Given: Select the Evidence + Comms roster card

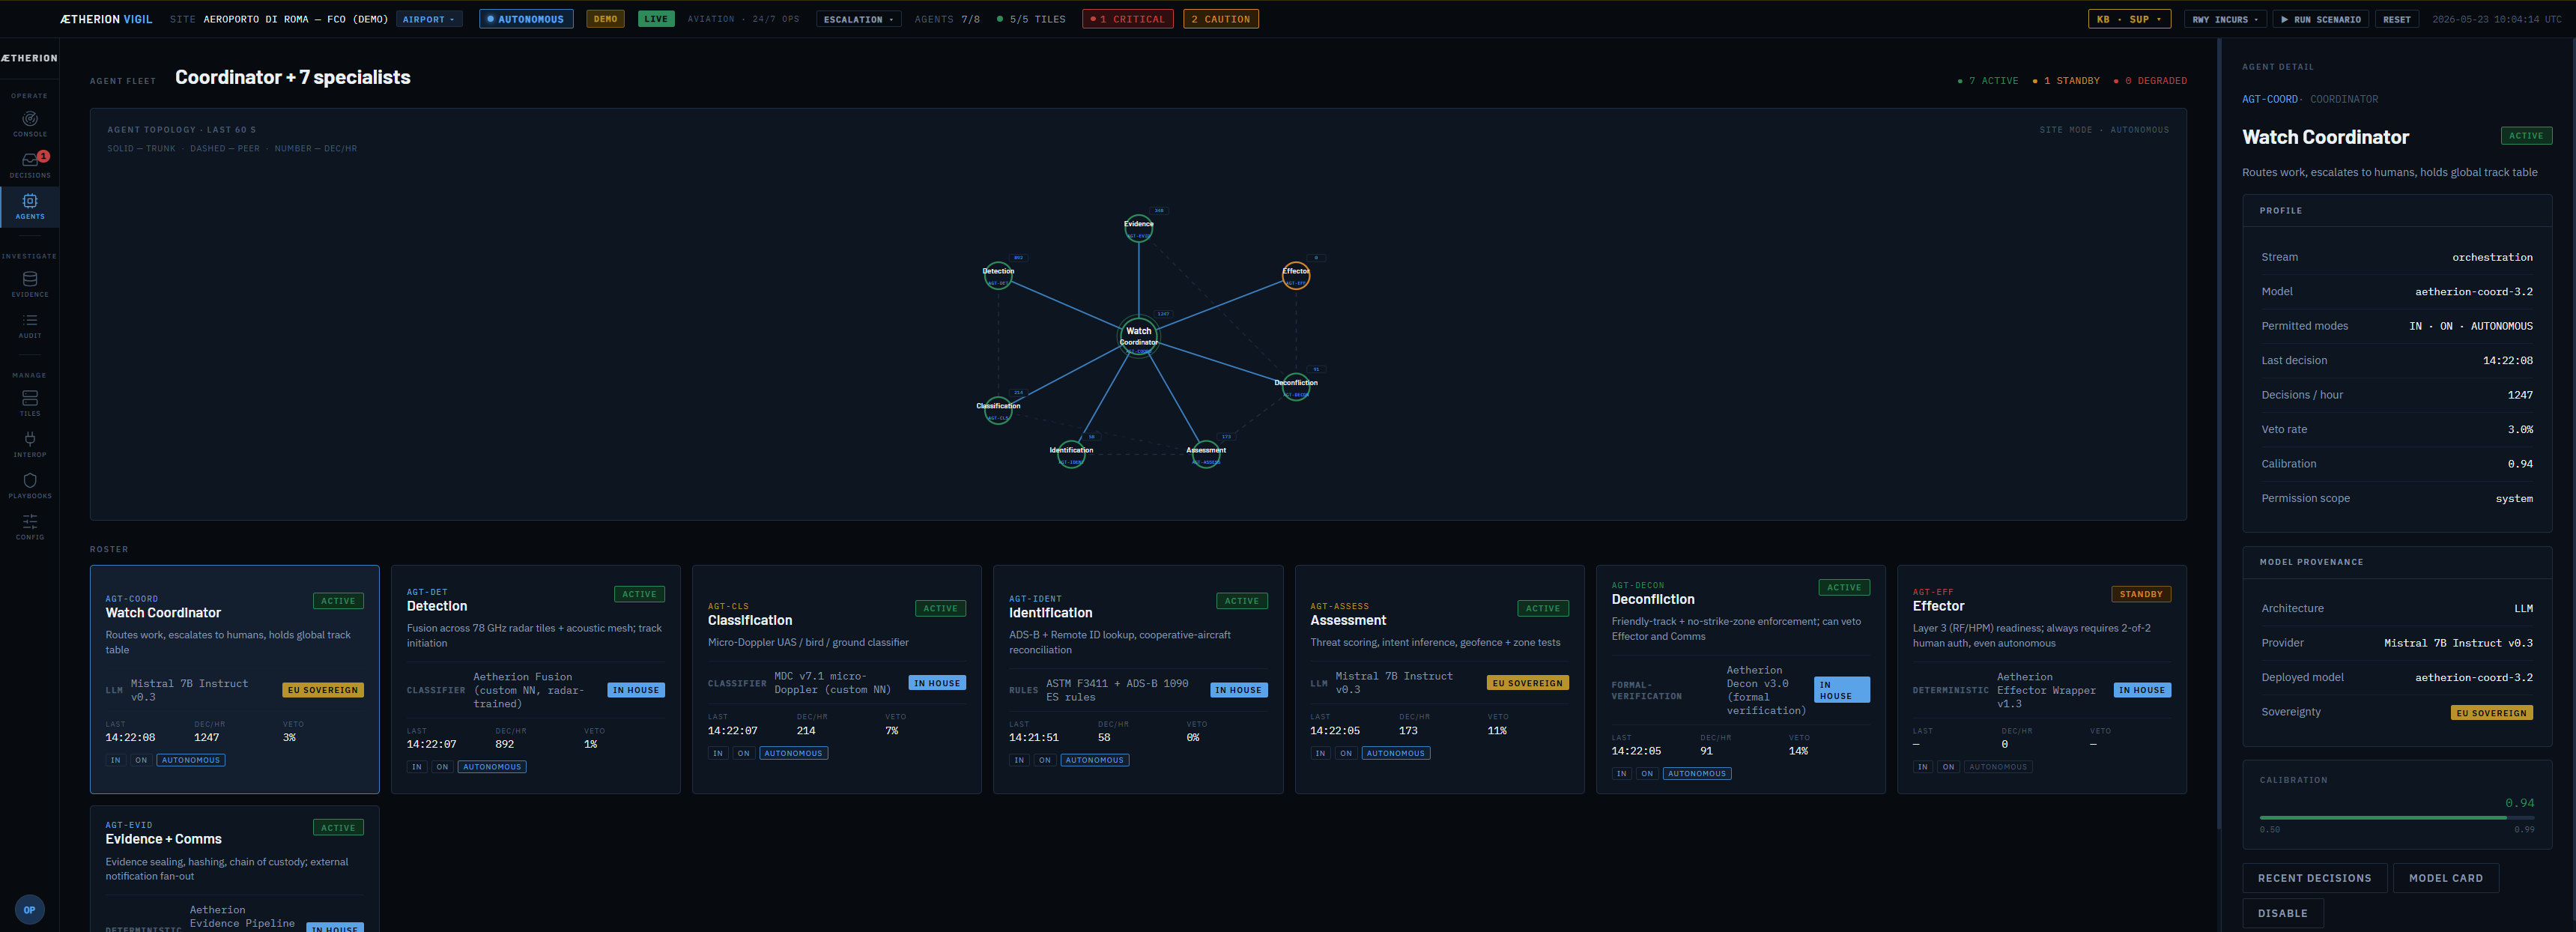Looking at the screenshot, I should point(234,868).
